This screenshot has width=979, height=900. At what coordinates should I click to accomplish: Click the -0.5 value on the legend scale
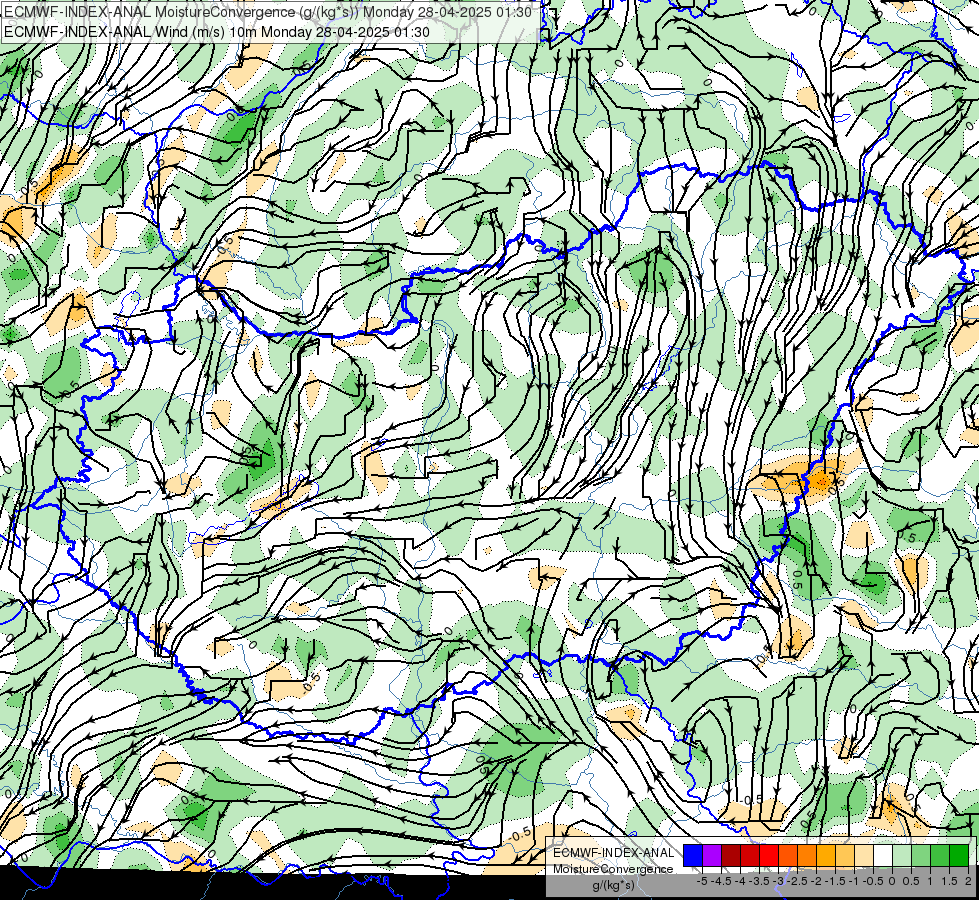(873, 881)
